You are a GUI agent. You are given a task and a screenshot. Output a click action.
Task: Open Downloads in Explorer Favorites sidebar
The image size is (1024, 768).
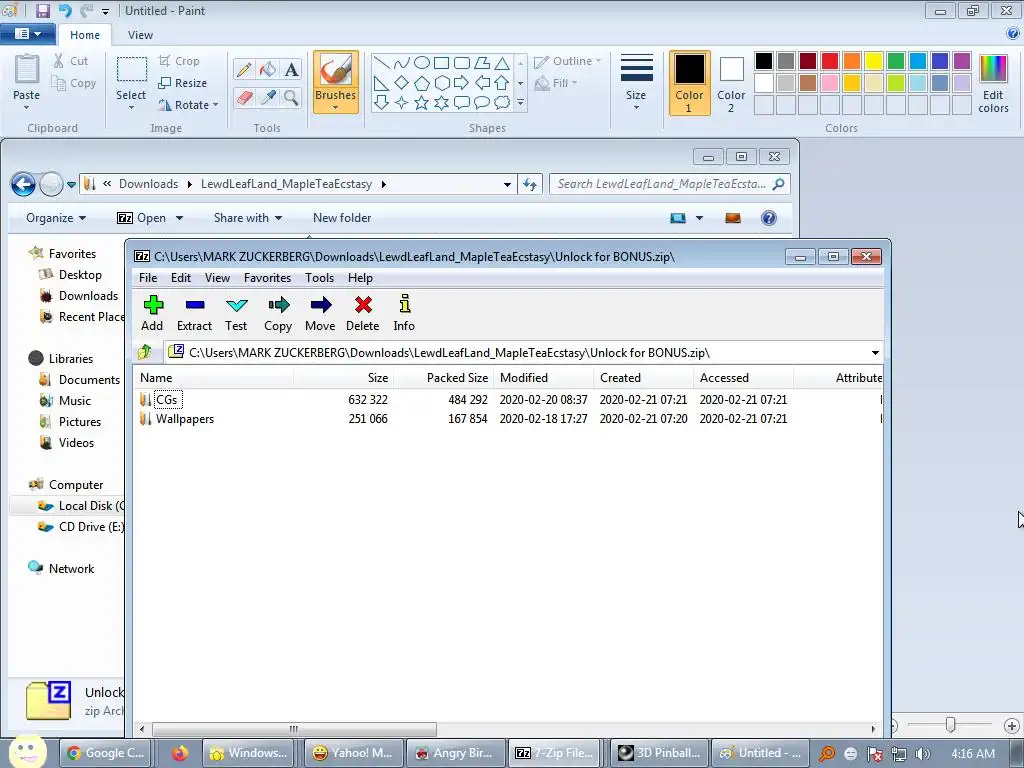coord(88,296)
